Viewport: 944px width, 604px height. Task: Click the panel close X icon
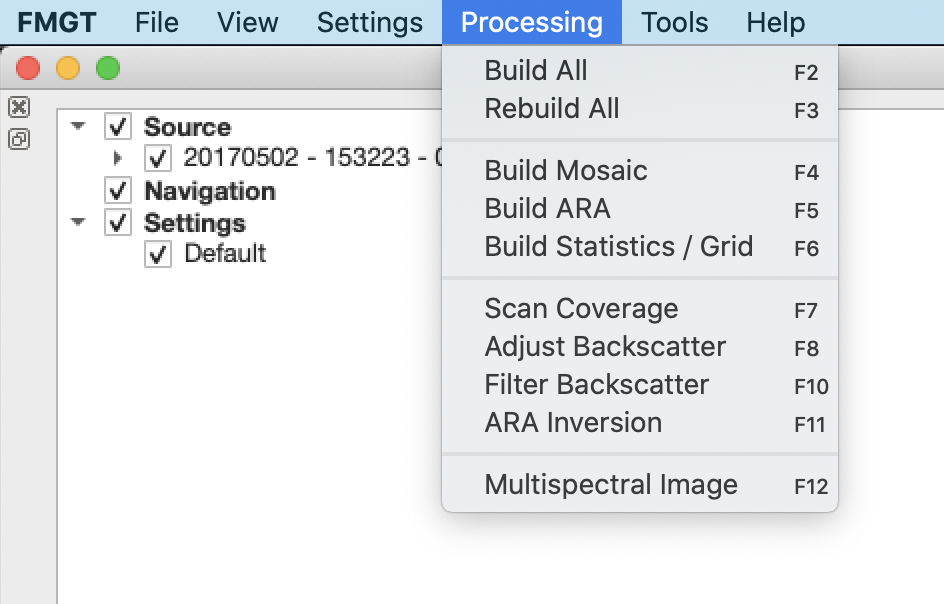[18, 107]
